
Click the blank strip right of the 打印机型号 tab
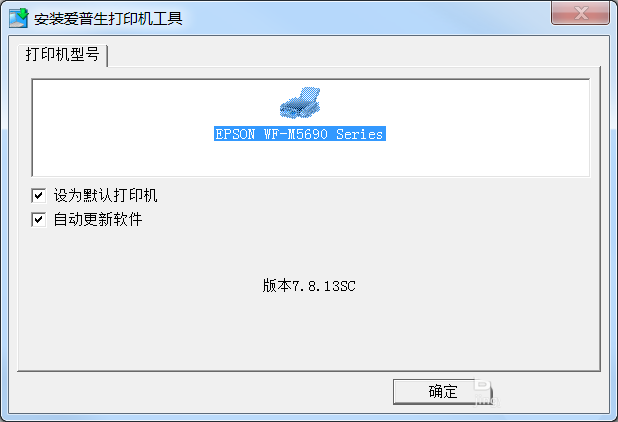pos(355,54)
